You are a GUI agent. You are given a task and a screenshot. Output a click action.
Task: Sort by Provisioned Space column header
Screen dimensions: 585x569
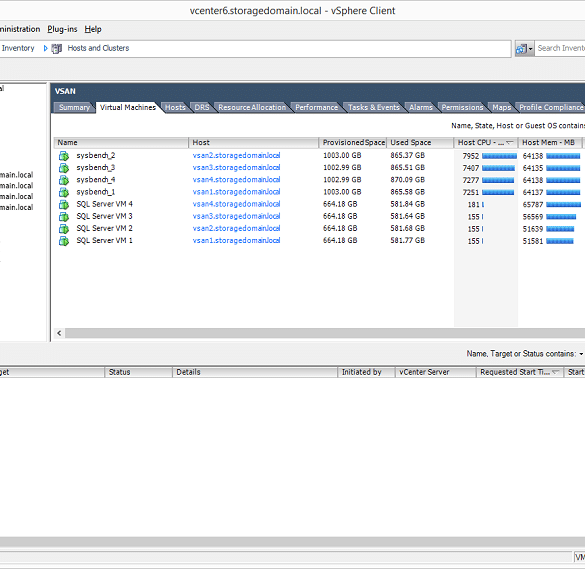click(x=353, y=143)
